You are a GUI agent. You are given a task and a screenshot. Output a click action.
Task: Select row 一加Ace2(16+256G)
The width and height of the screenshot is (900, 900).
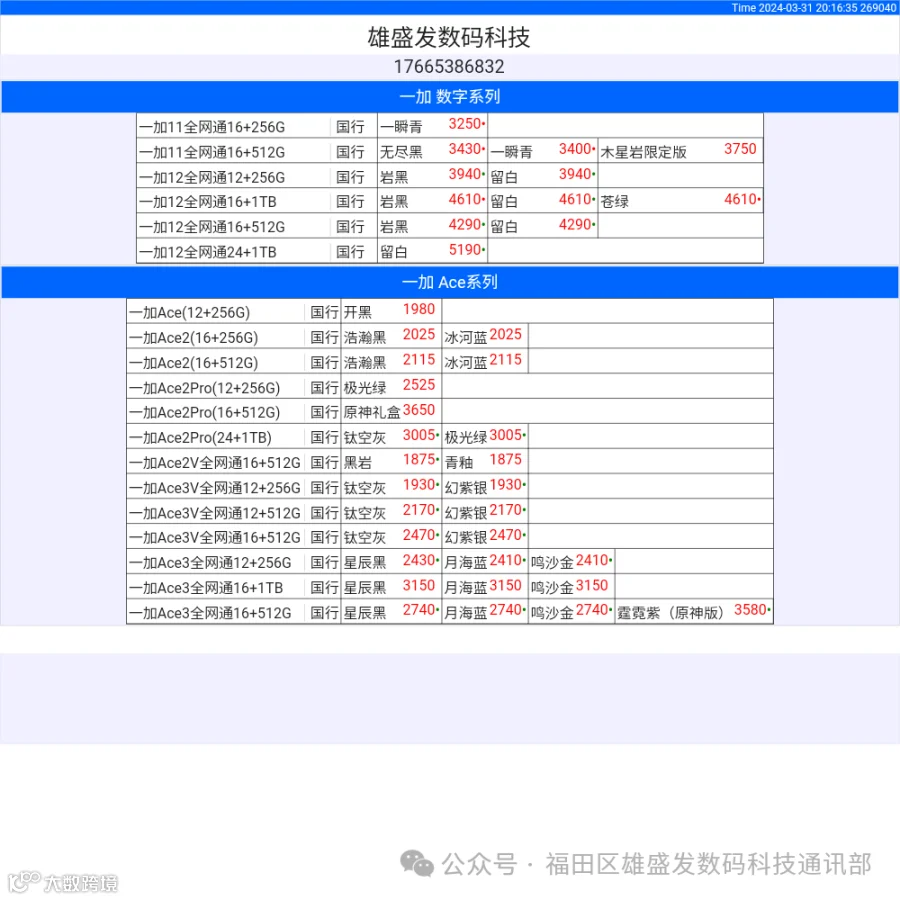(450, 336)
